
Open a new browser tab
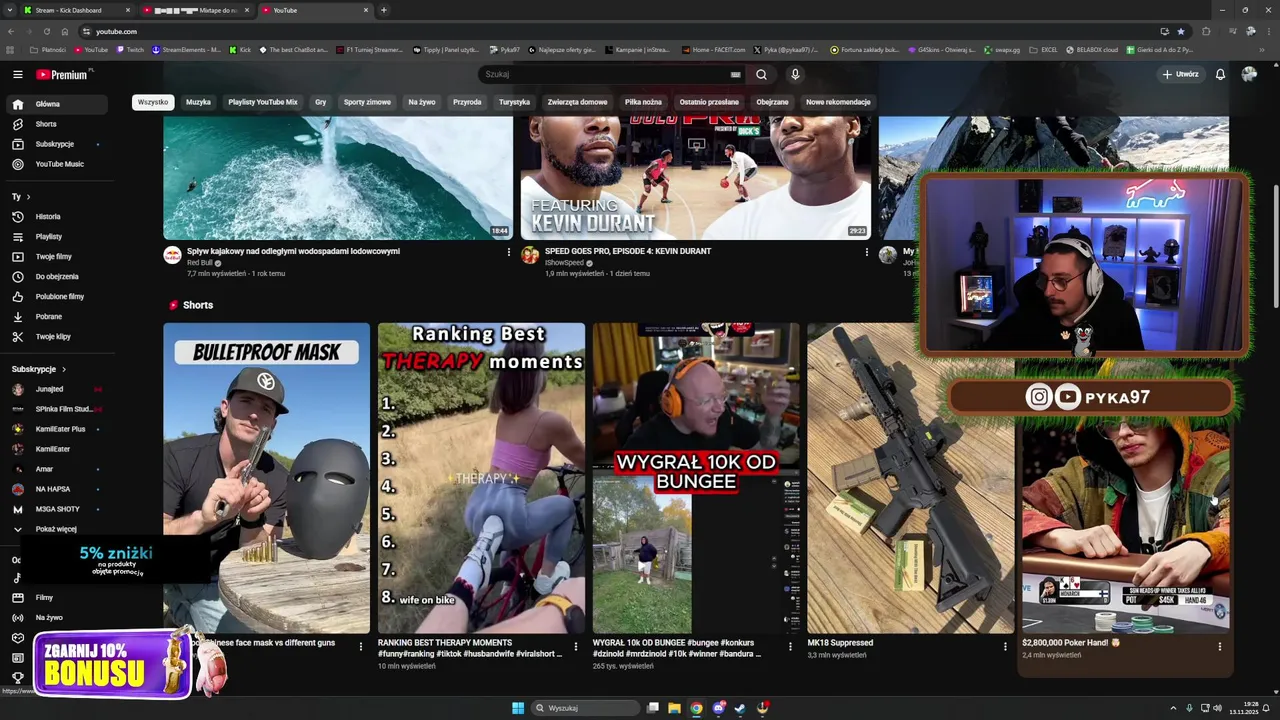pos(384,10)
